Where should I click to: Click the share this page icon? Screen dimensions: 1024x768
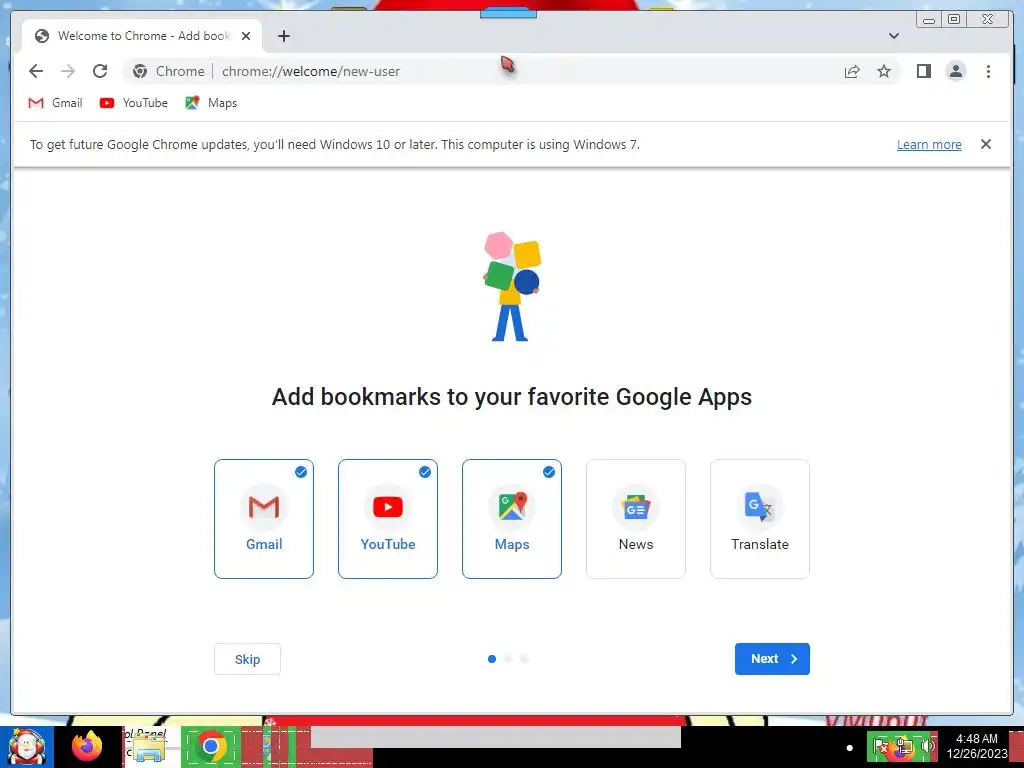pyautogui.click(x=852, y=71)
